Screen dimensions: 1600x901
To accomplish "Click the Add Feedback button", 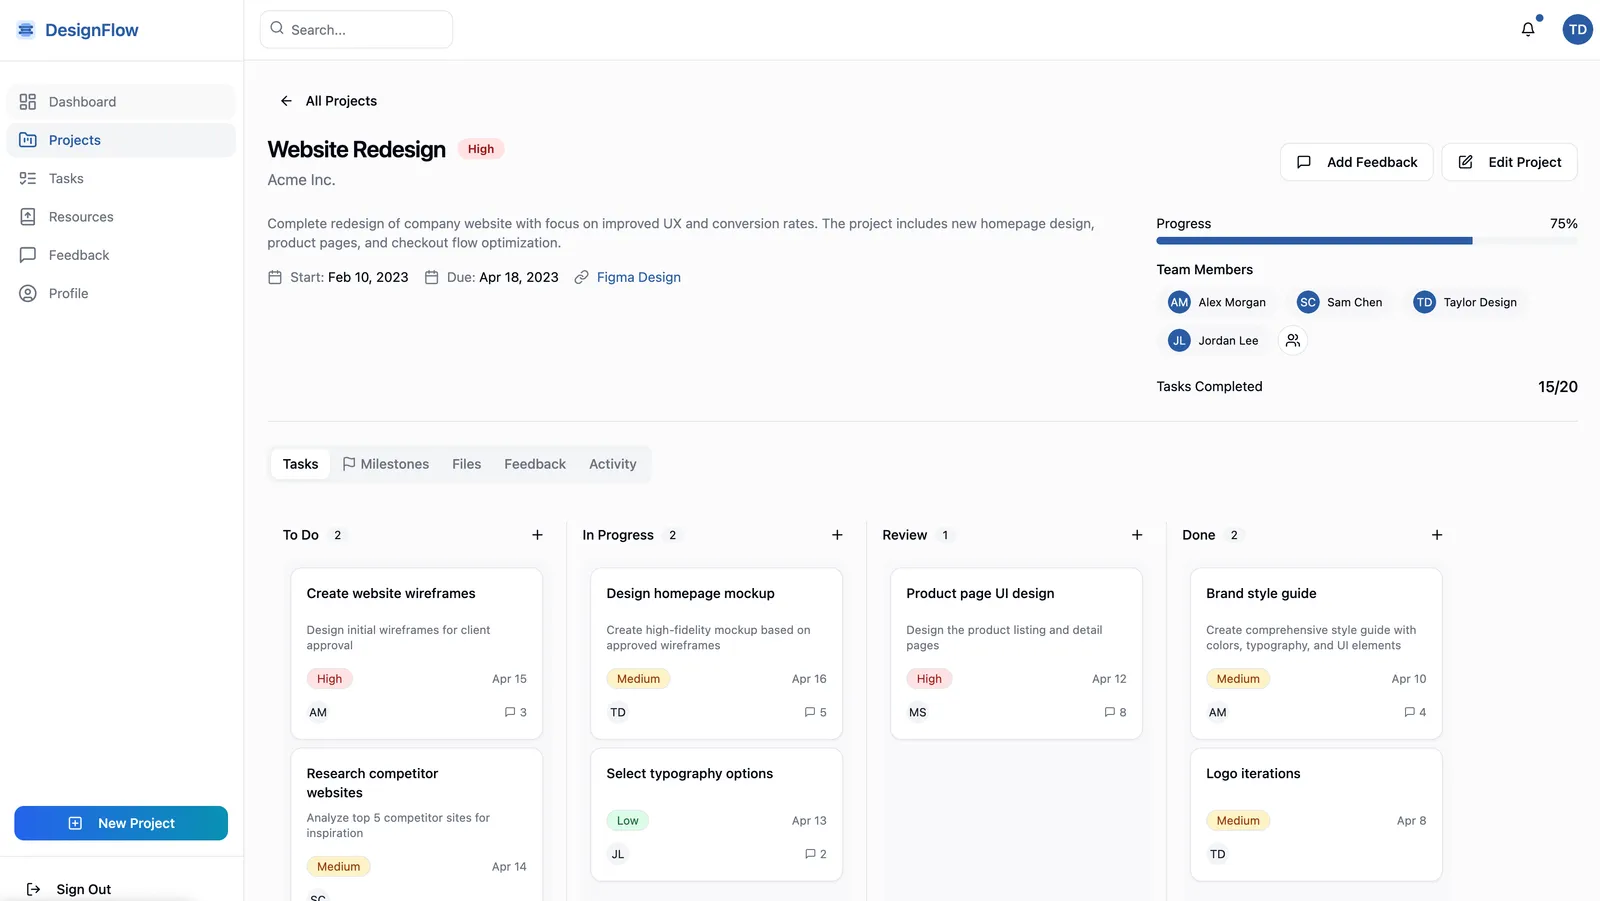I will pyautogui.click(x=1357, y=162).
